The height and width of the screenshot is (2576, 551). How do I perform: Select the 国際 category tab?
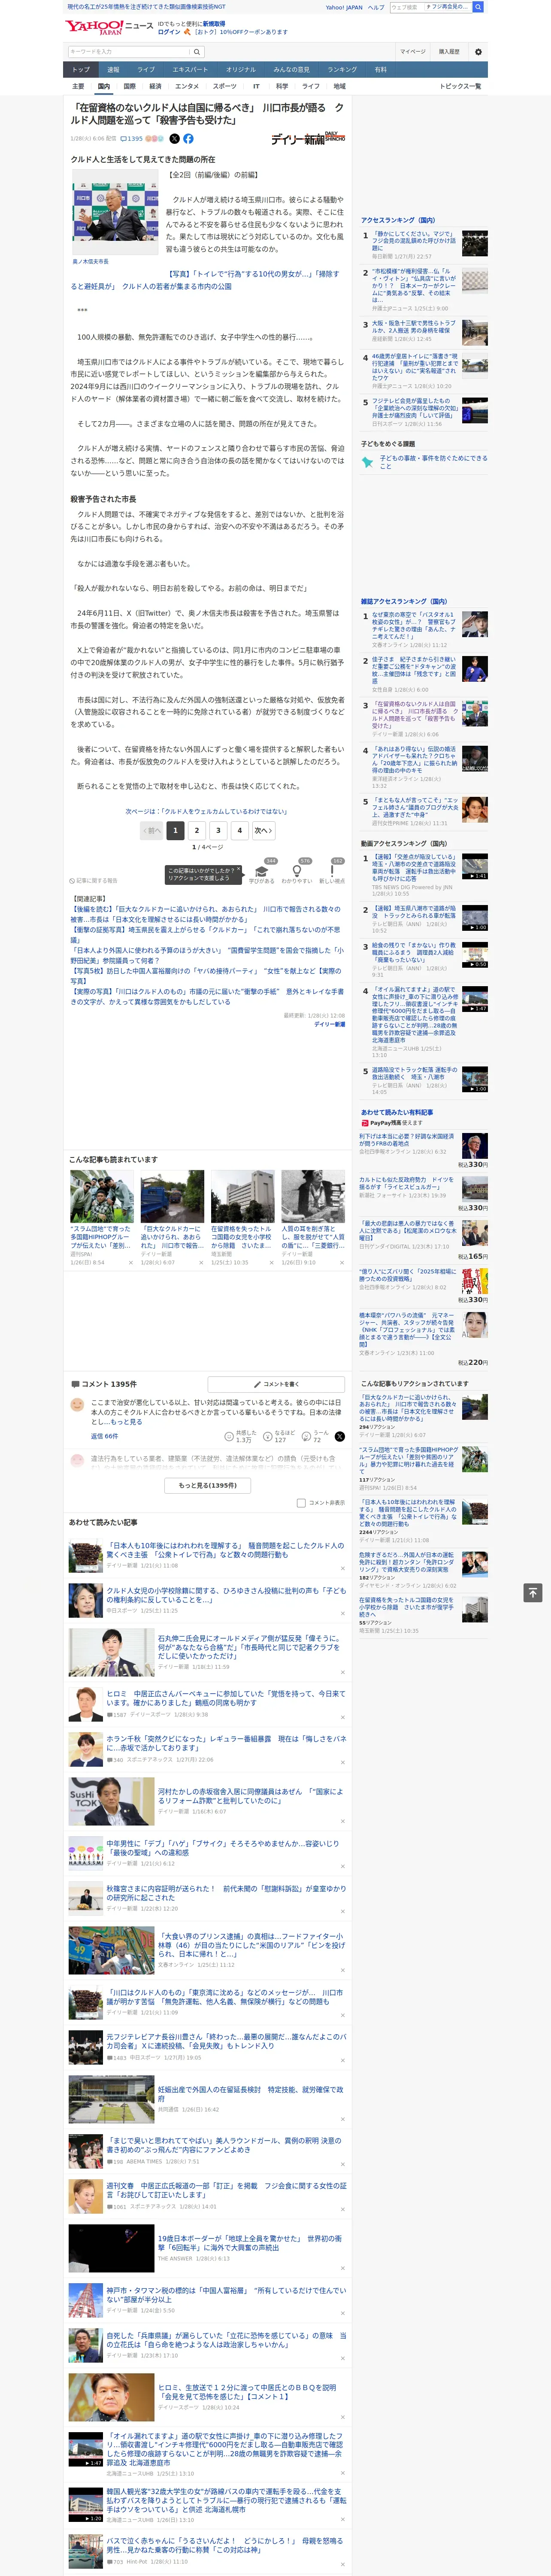pyautogui.click(x=130, y=86)
